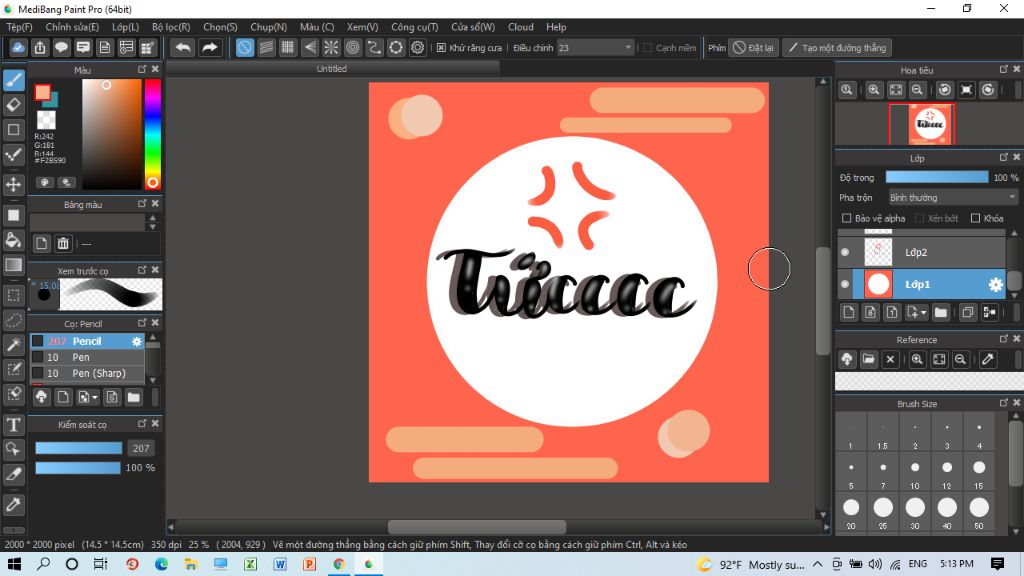This screenshot has width=1024, height=576.
Task: Adjust the Độ trong opacity slider
Action: tap(936, 177)
